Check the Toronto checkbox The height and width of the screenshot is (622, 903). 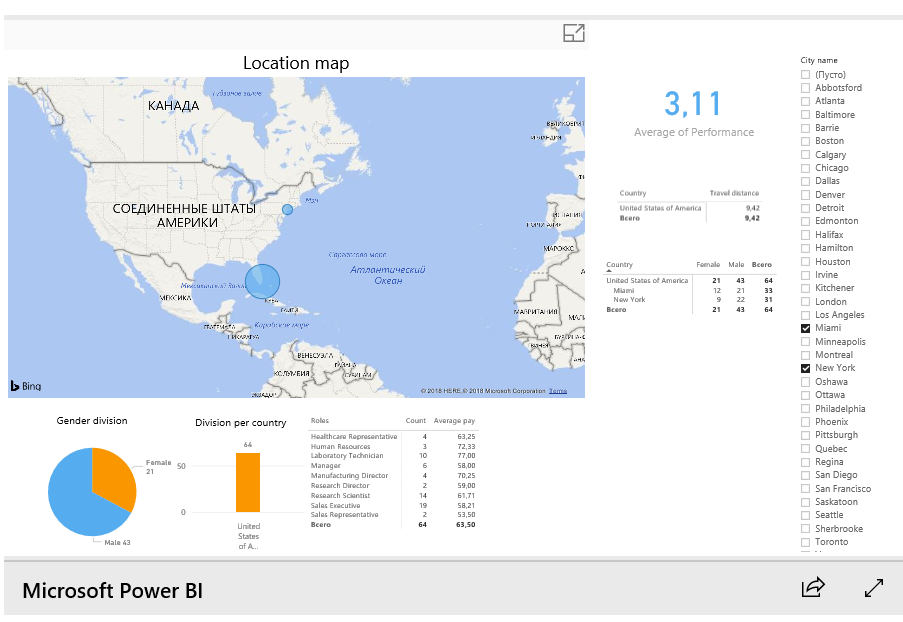coord(806,542)
